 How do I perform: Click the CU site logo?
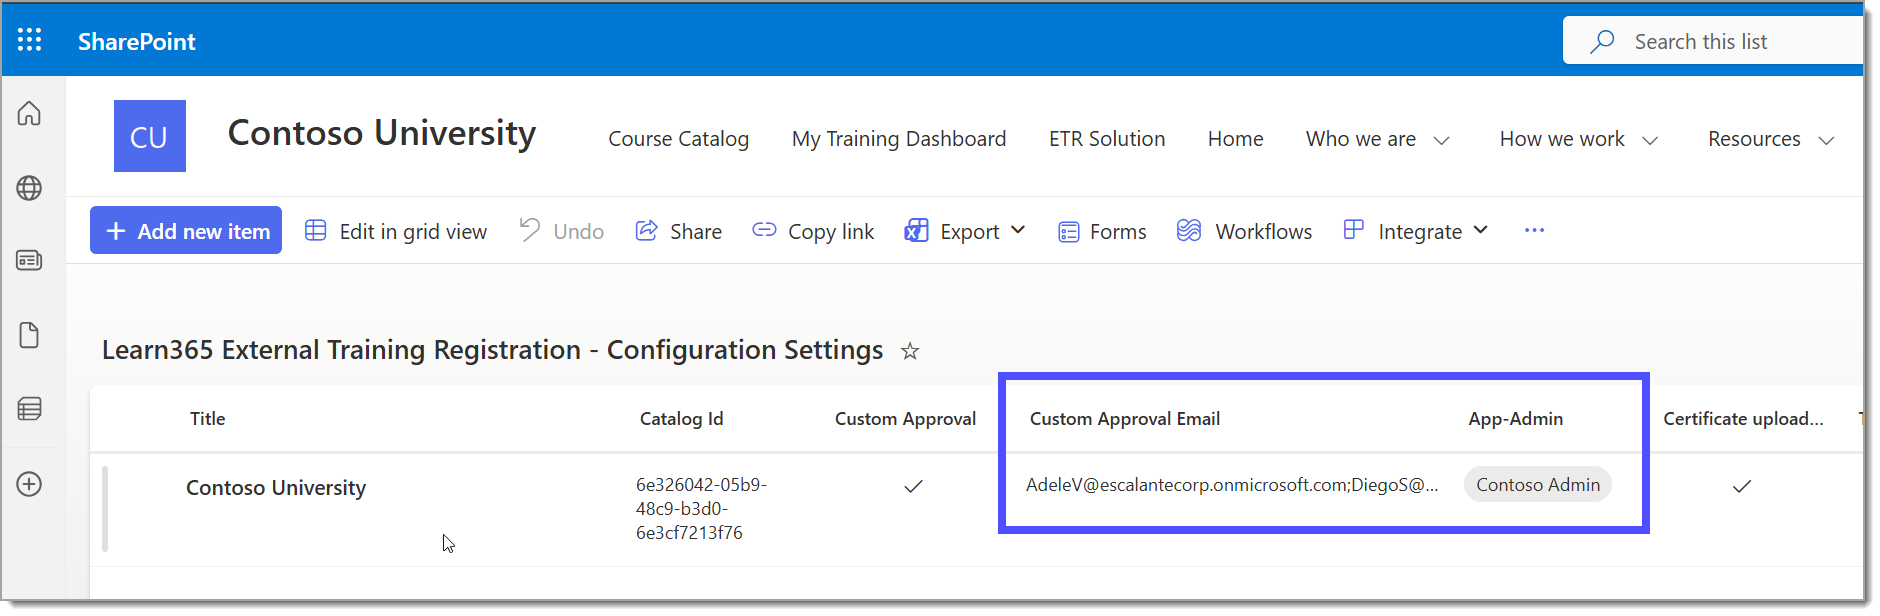pos(150,136)
